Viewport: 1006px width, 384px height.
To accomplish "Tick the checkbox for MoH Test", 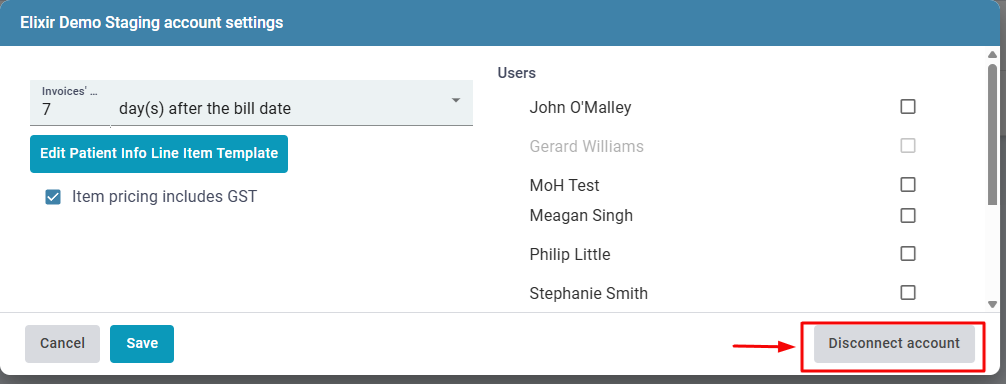I will pyautogui.click(x=907, y=185).
